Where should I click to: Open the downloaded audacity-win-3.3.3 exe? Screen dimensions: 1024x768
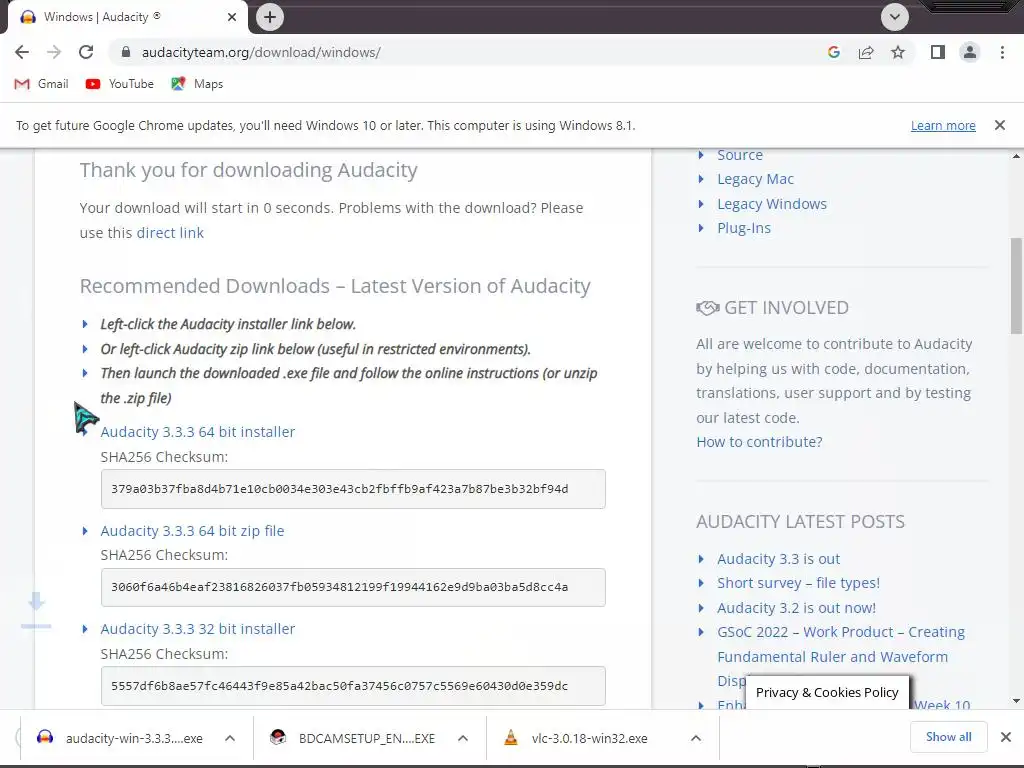pos(134,739)
